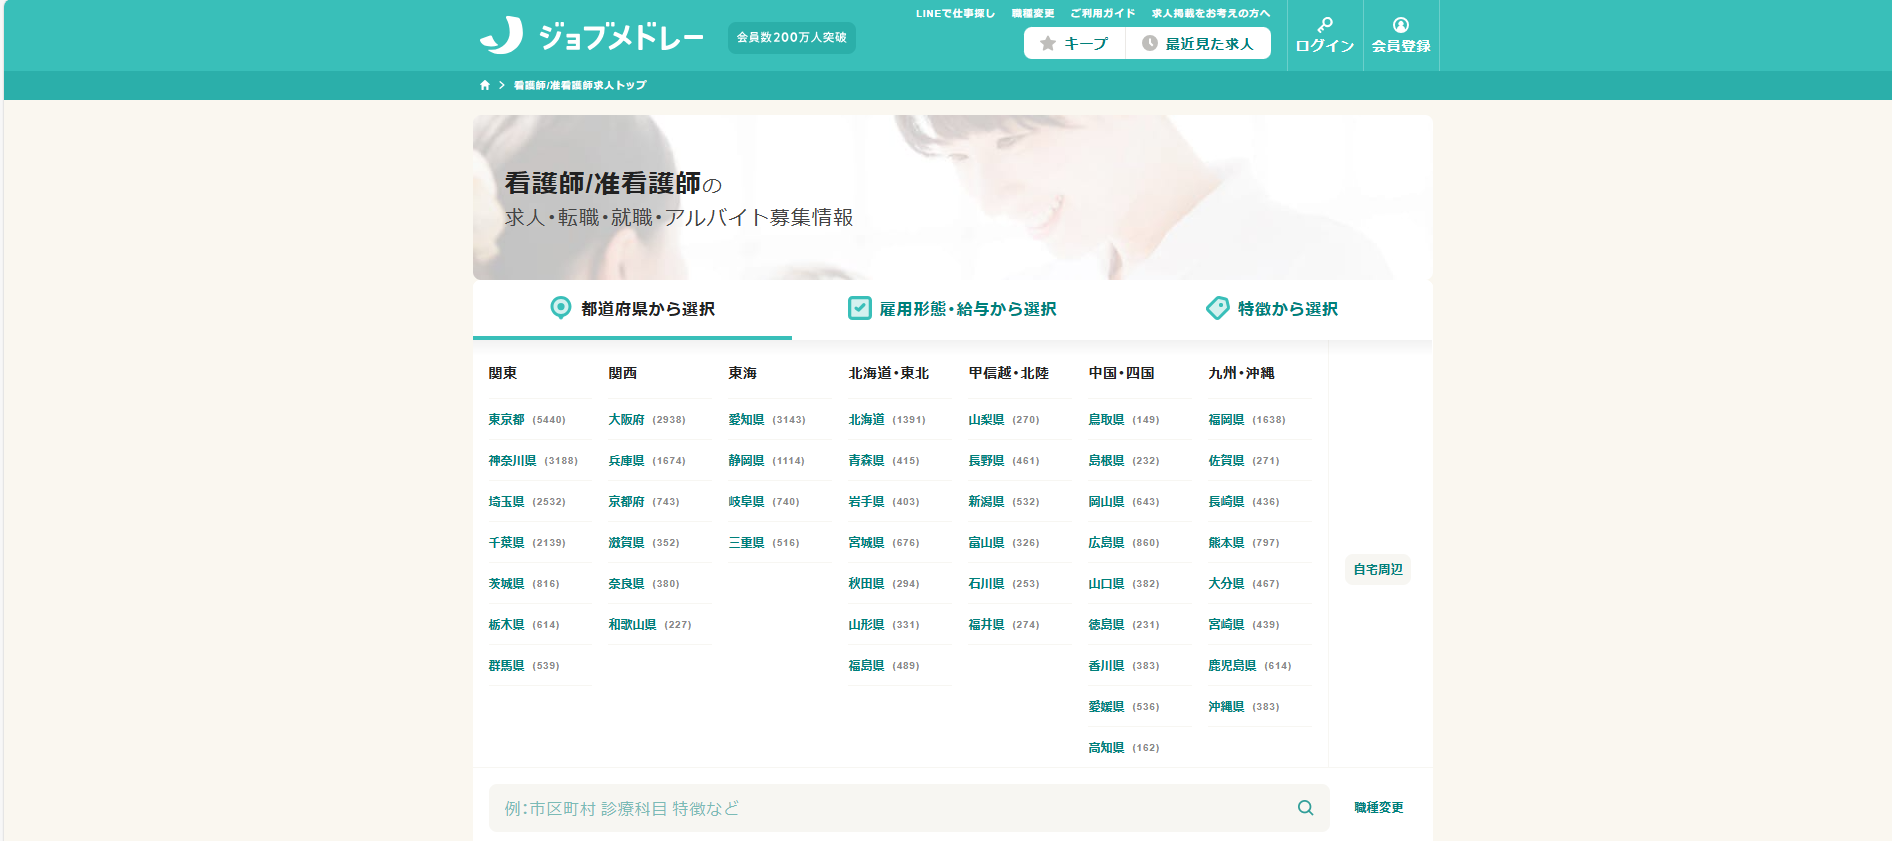This screenshot has height=841, width=1892.
Task: Click the search magnifier icon
Action: 1305,808
